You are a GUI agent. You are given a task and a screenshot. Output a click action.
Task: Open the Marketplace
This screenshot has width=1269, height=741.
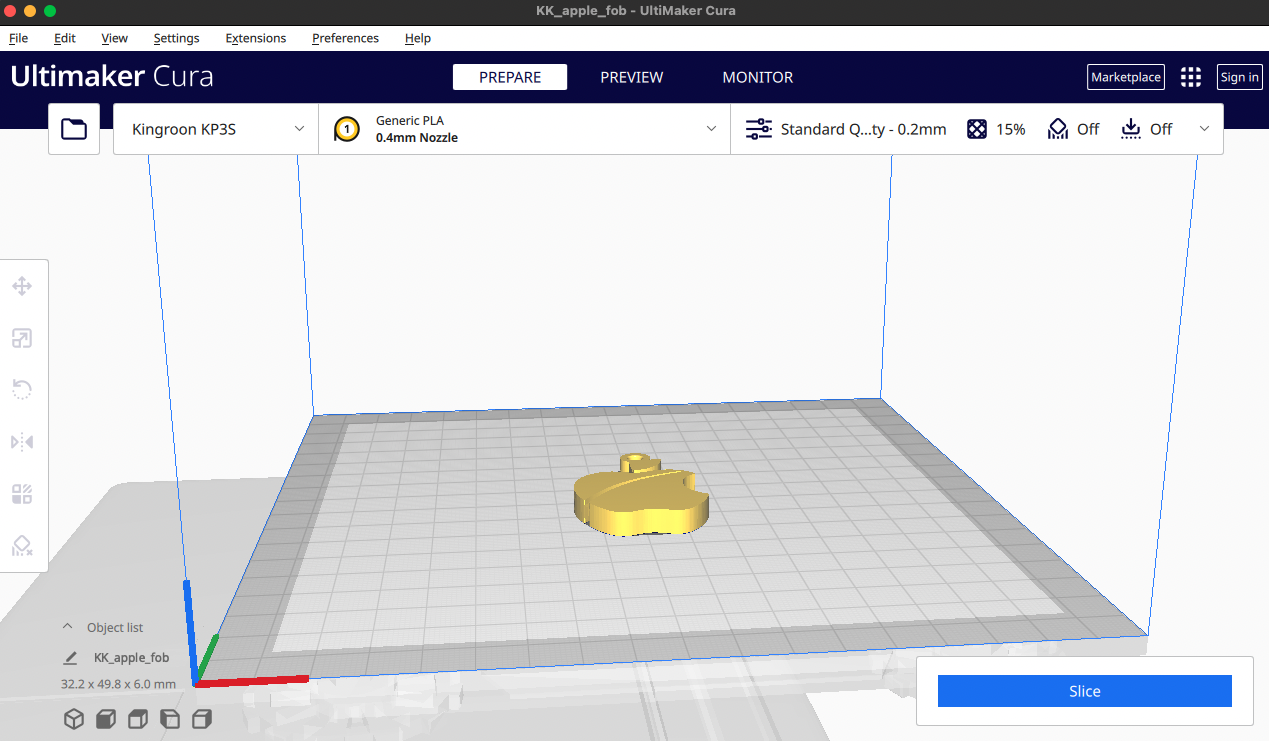[x=1126, y=77]
